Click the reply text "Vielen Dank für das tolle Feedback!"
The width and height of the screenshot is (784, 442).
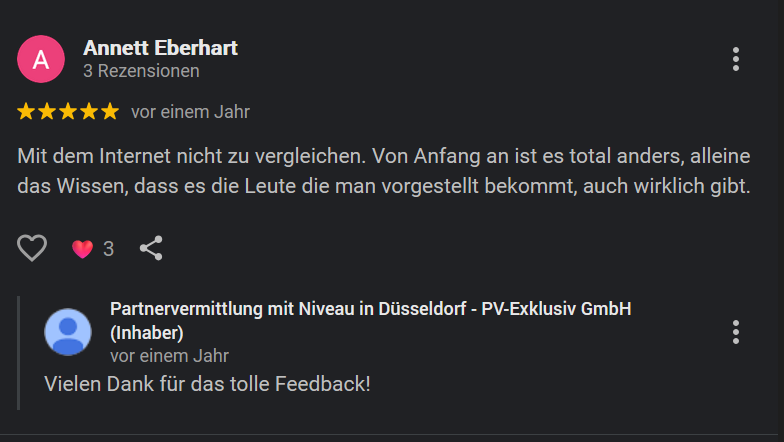[208, 383]
